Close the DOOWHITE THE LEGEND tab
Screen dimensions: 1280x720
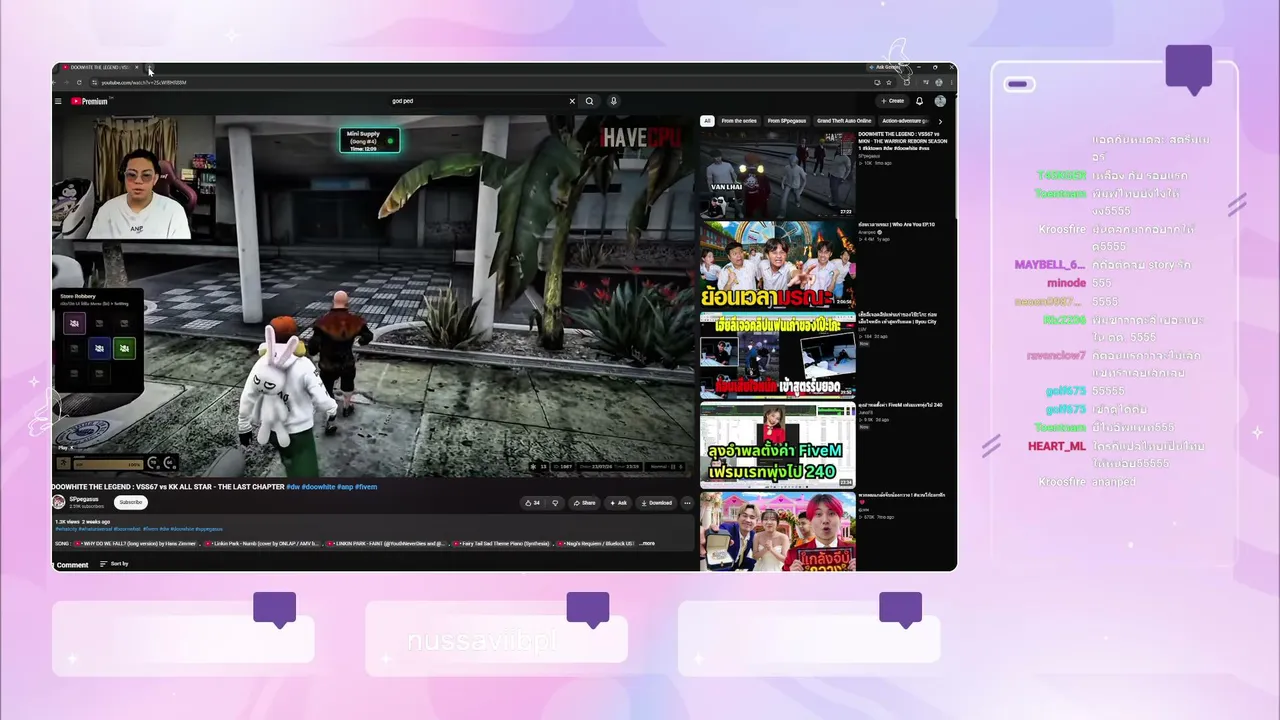tap(137, 68)
